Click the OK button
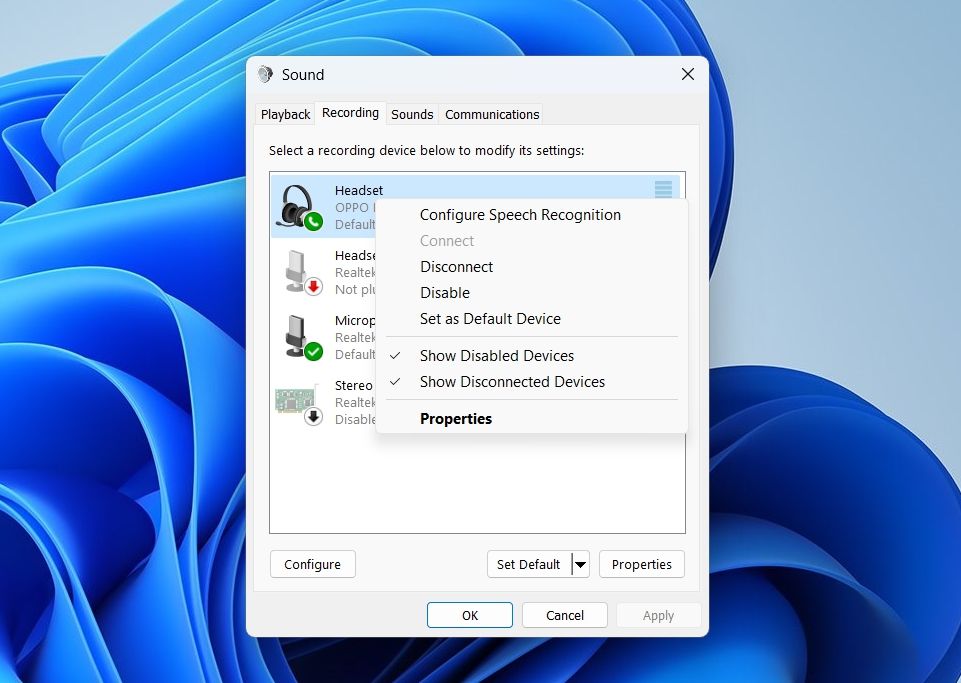Image resolution: width=961 pixels, height=683 pixels. (x=470, y=616)
